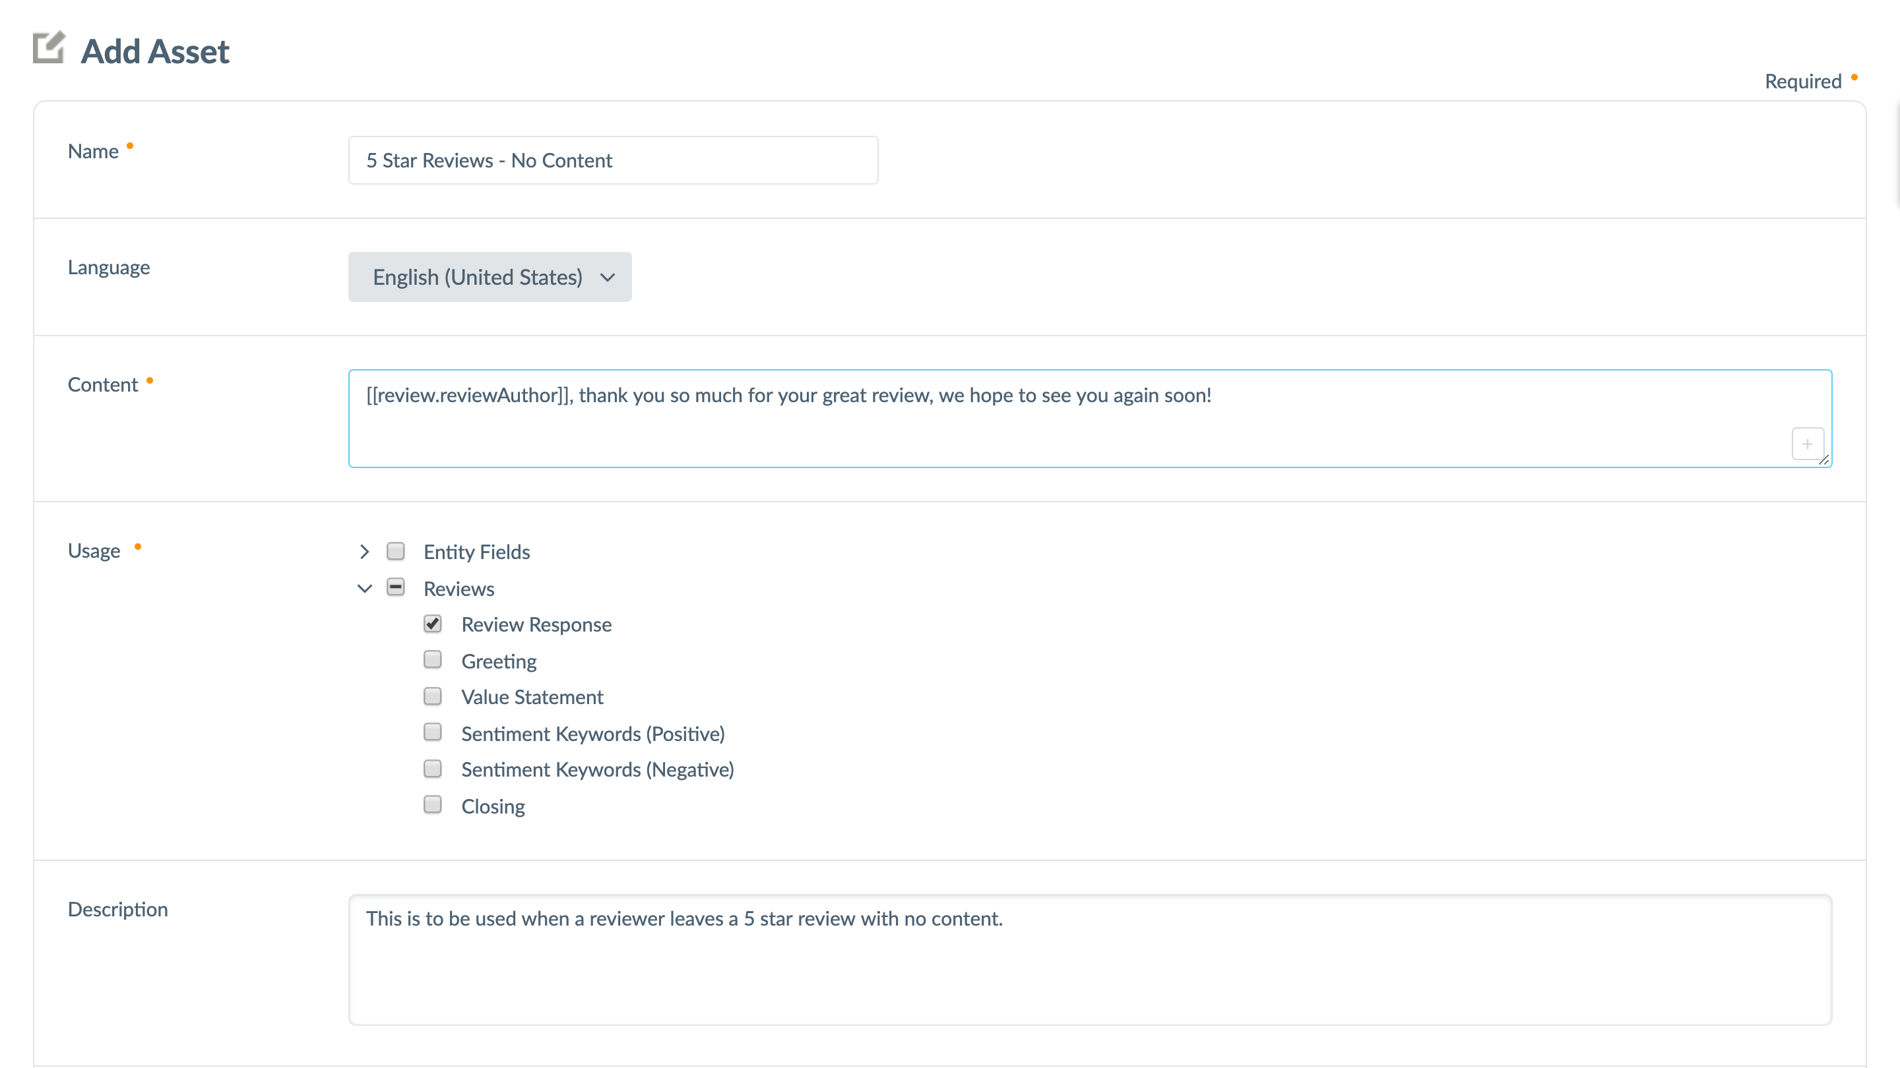Click the Content resize handle corner

point(1824,460)
